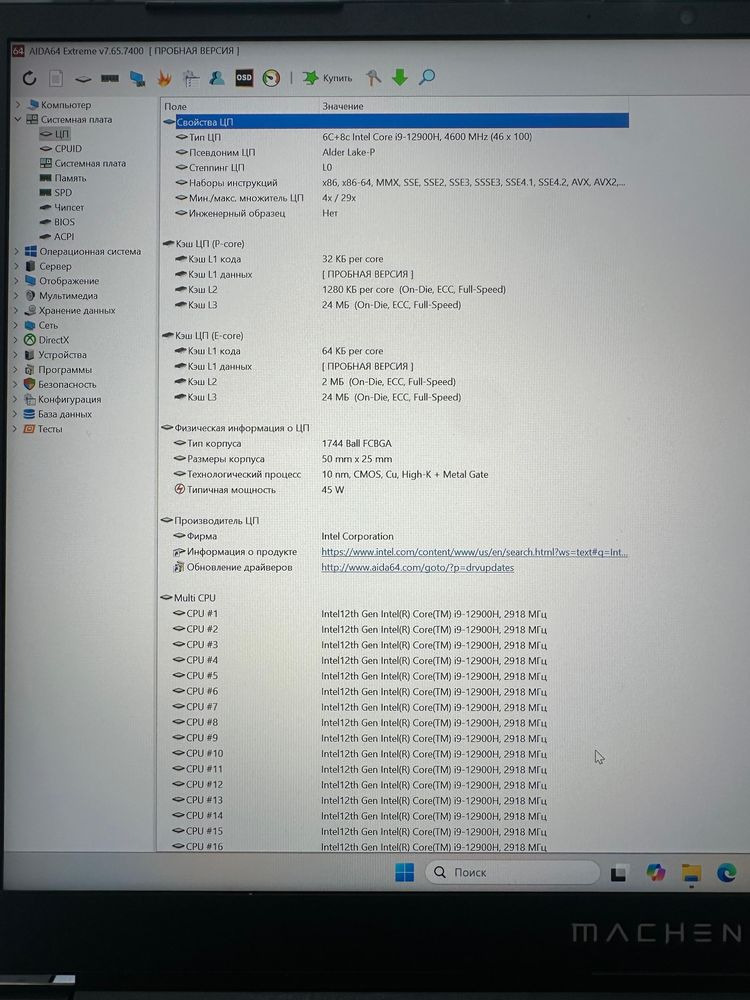Expand the Отображение tree node
Image resolution: width=750 pixels, height=1000 pixels.
pos(17,281)
